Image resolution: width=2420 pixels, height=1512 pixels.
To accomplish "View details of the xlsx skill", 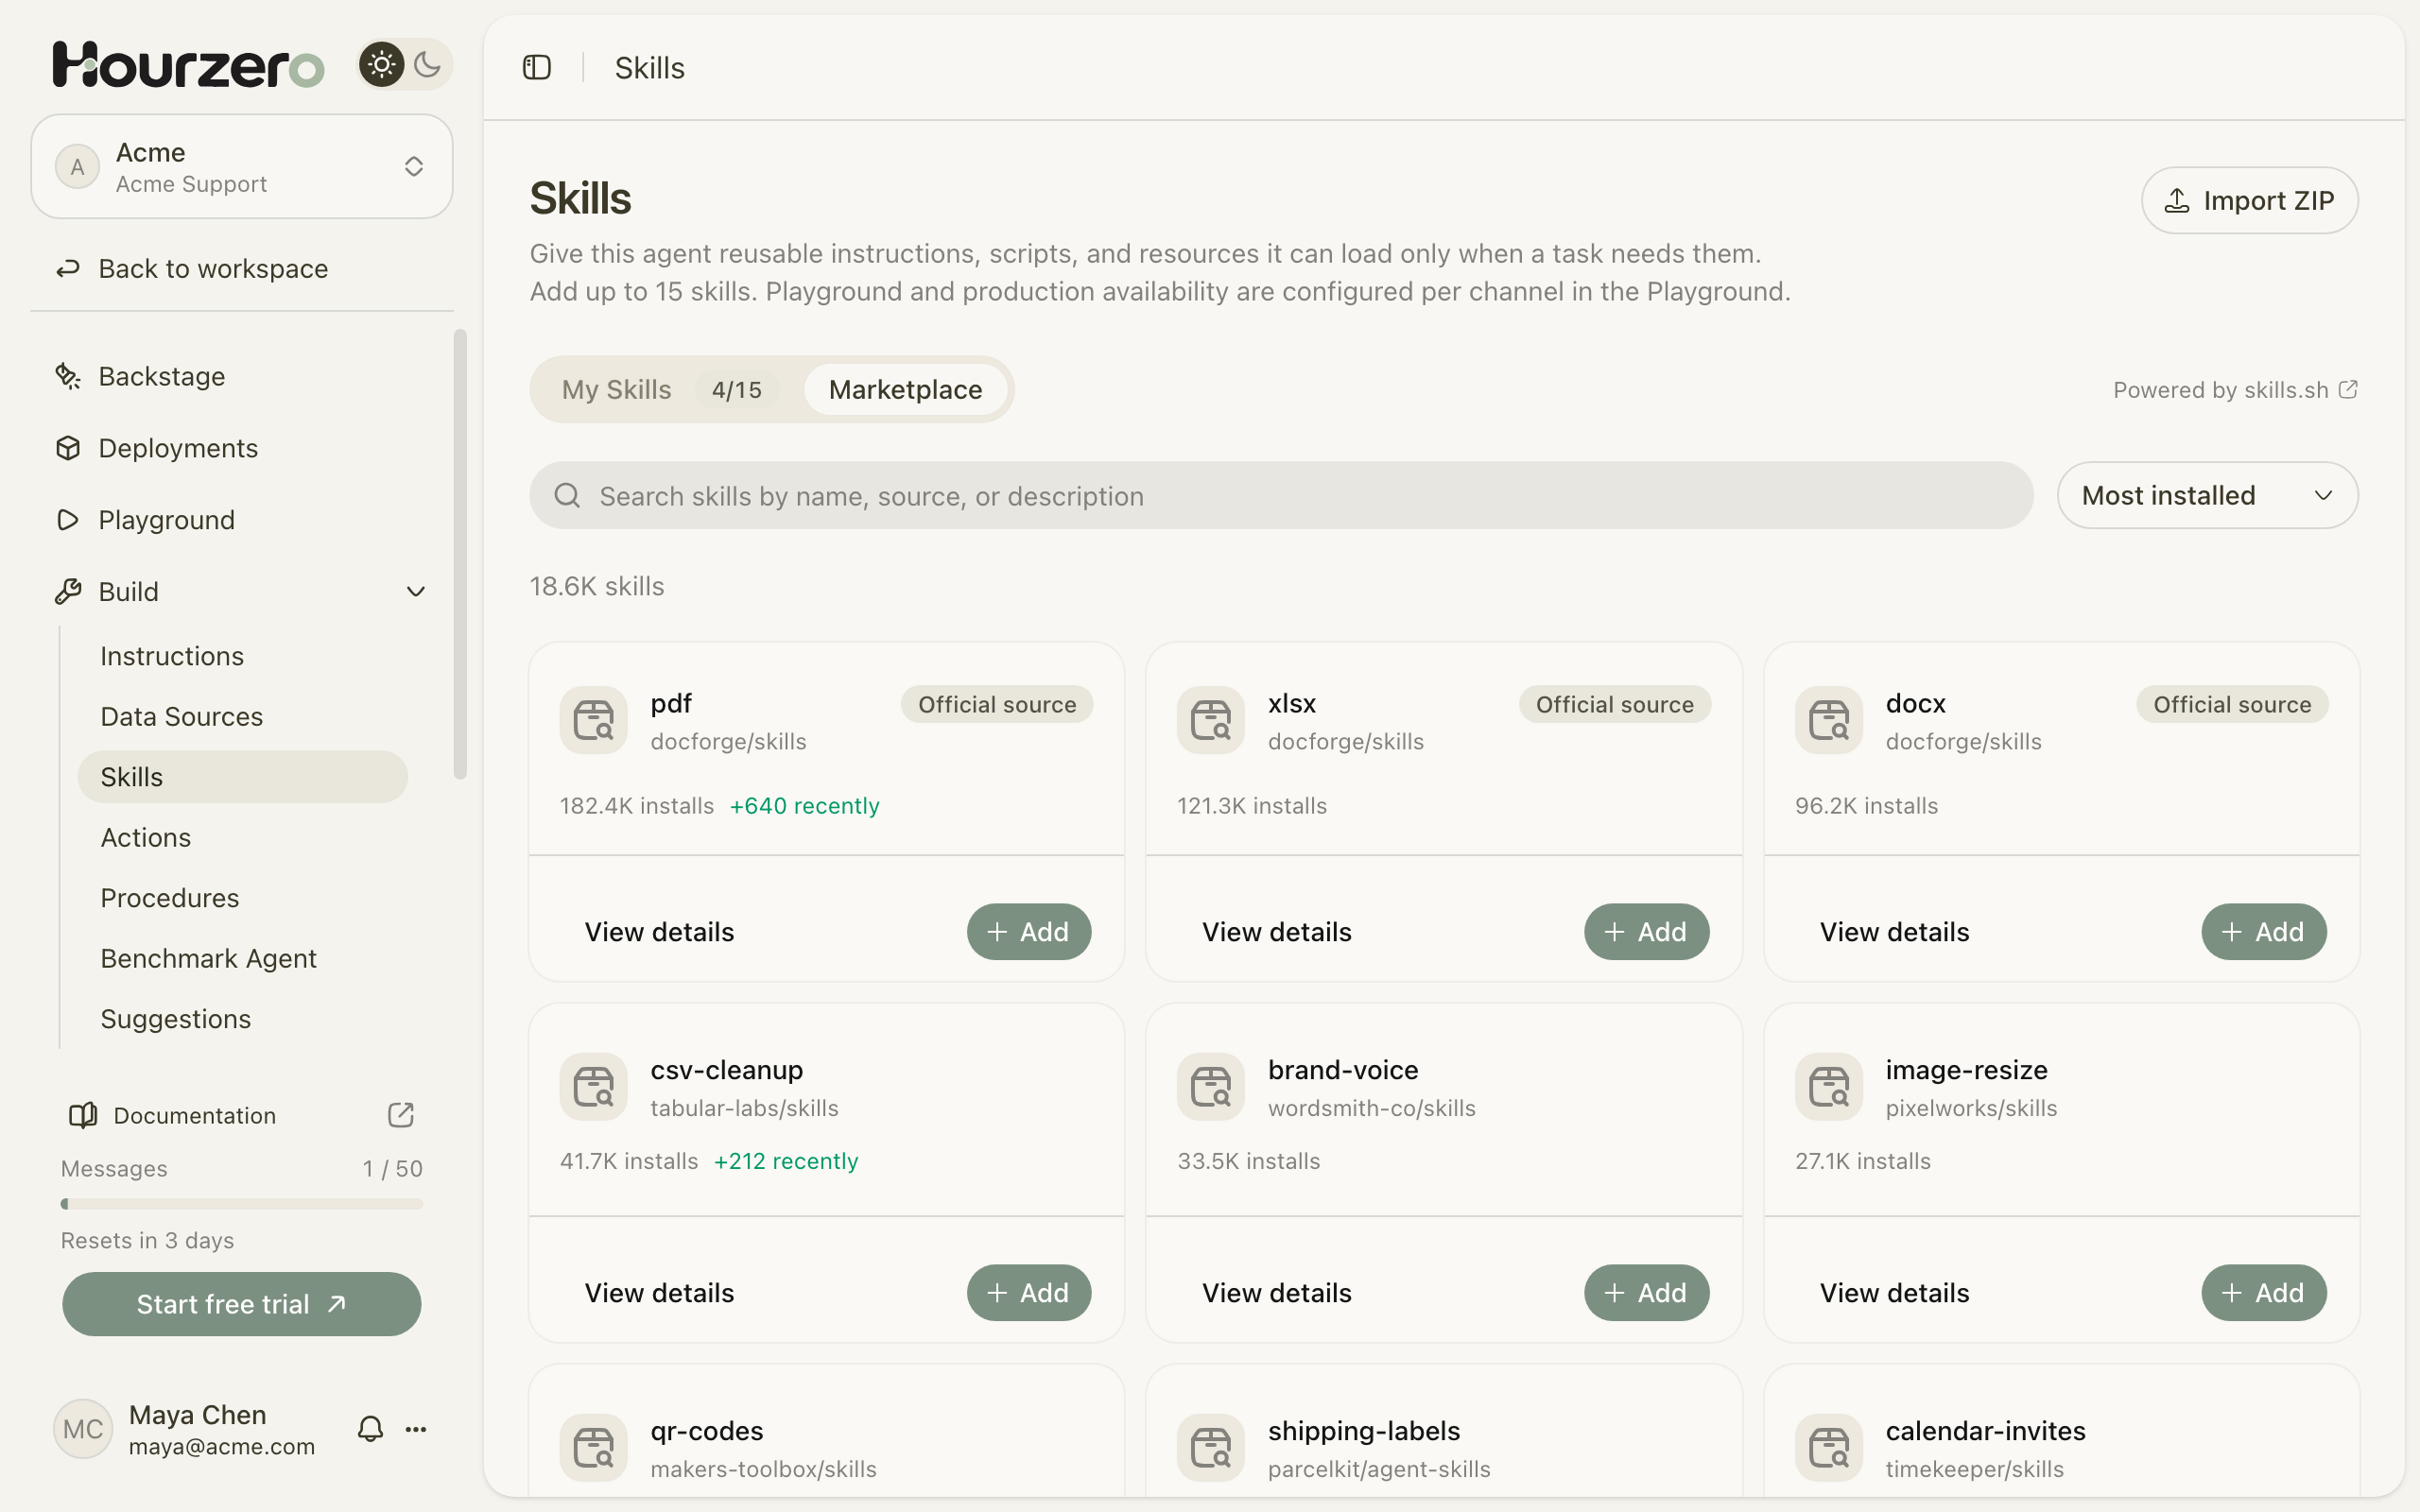I will click(x=1277, y=932).
